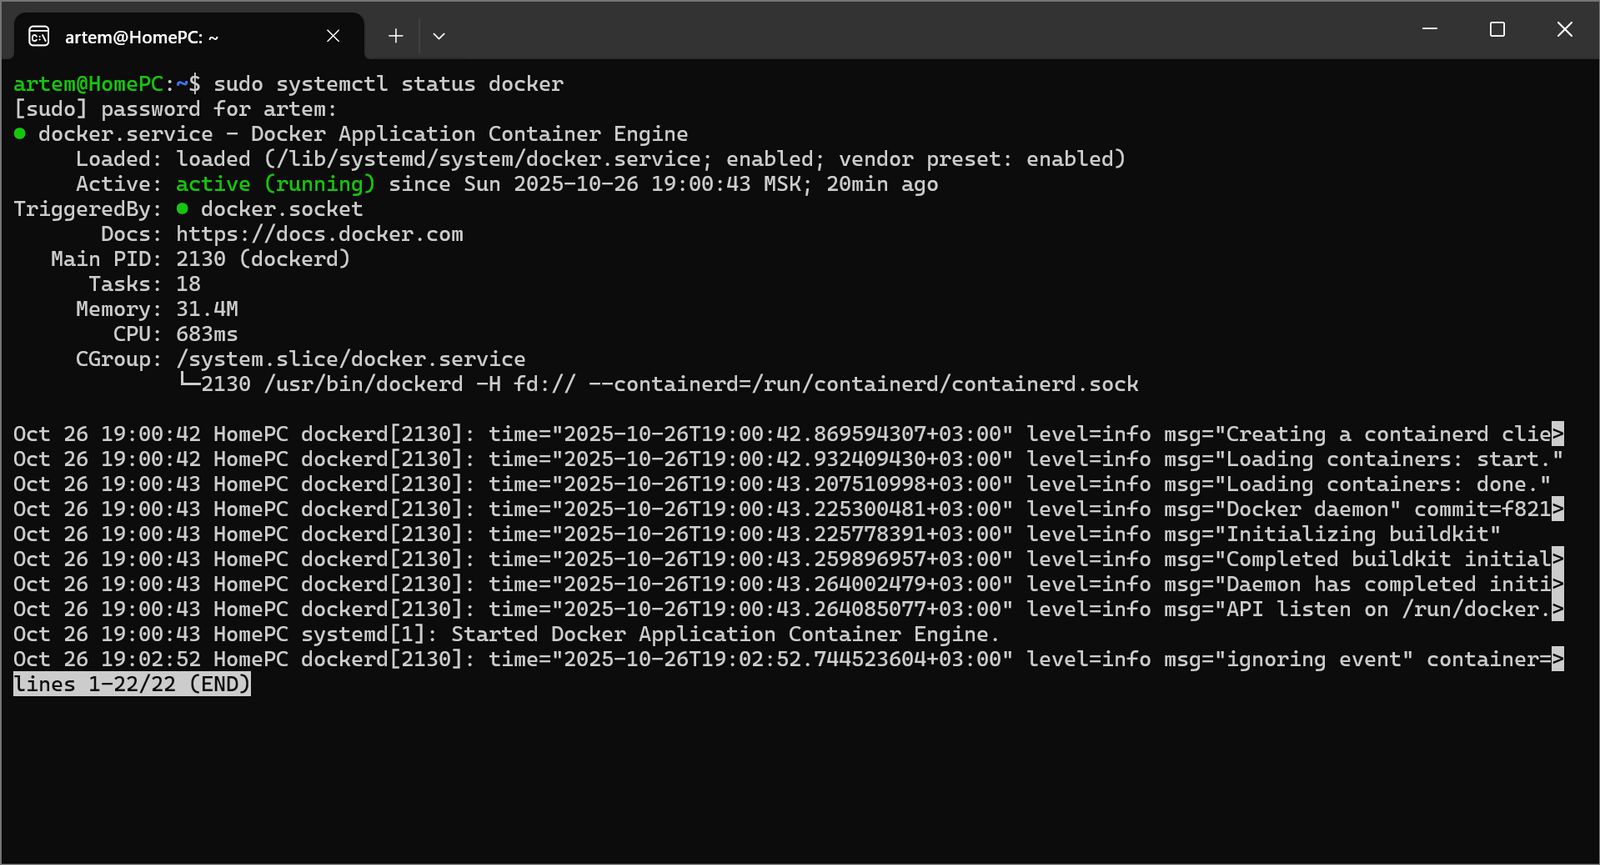Viewport: 1600px width, 865px height.
Task: Close the terminal window
Action: [1565, 29]
